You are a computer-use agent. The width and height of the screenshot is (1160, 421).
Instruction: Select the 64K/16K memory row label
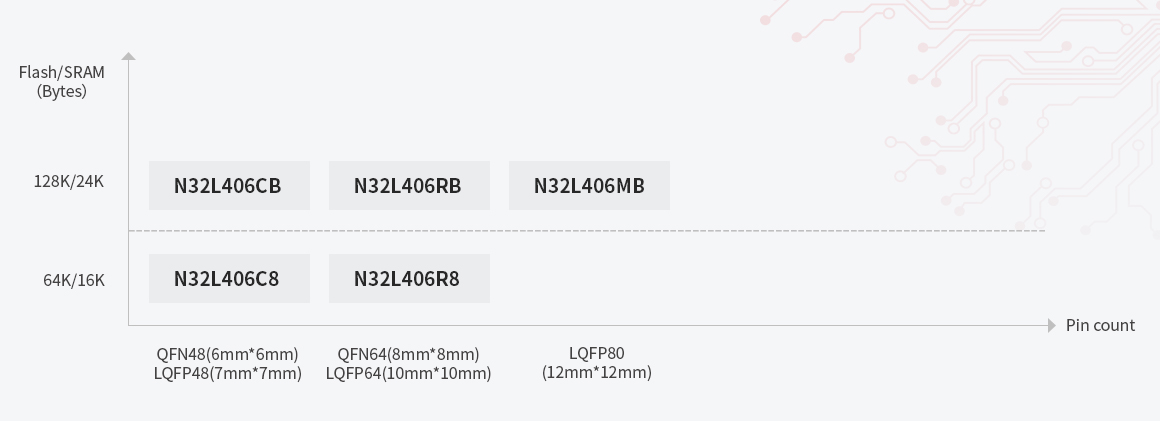click(74, 280)
